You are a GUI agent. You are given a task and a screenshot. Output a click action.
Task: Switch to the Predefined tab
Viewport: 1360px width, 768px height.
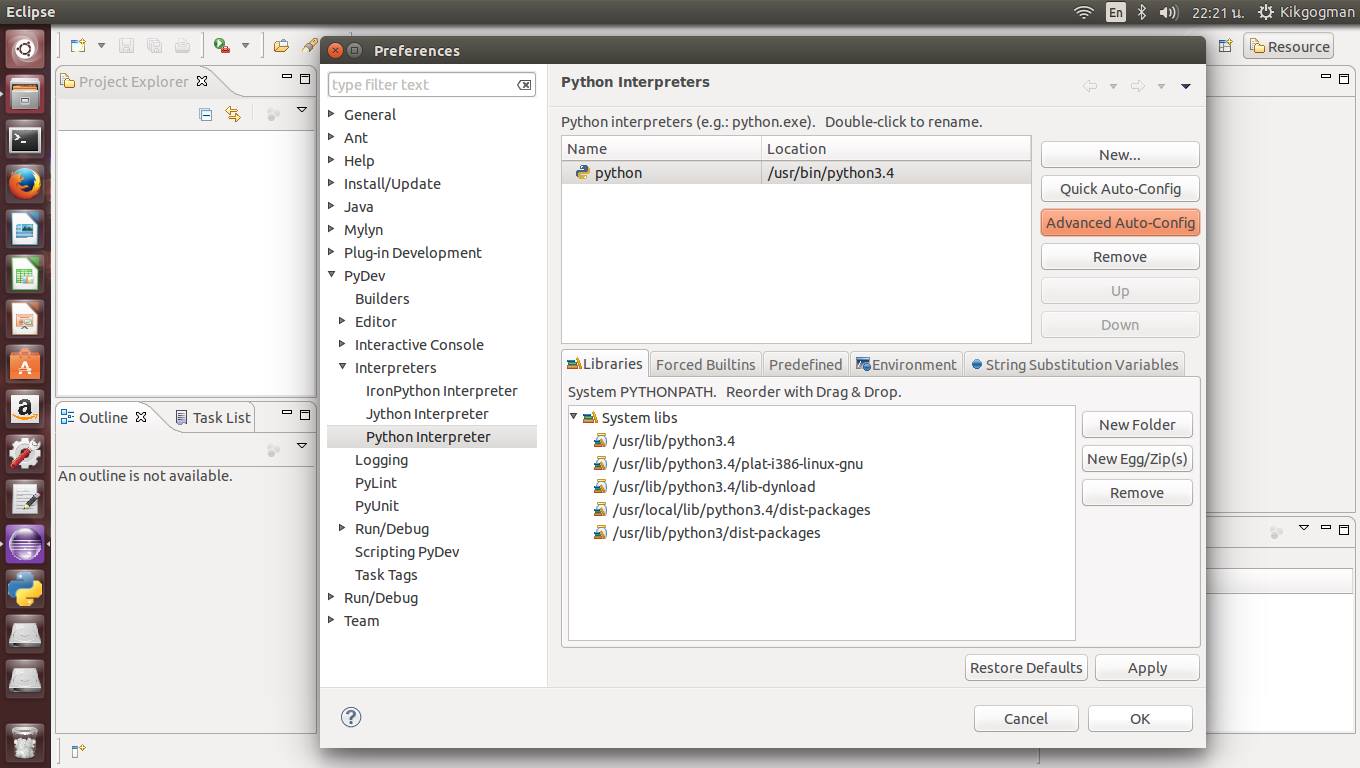pyautogui.click(x=805, y=364)
